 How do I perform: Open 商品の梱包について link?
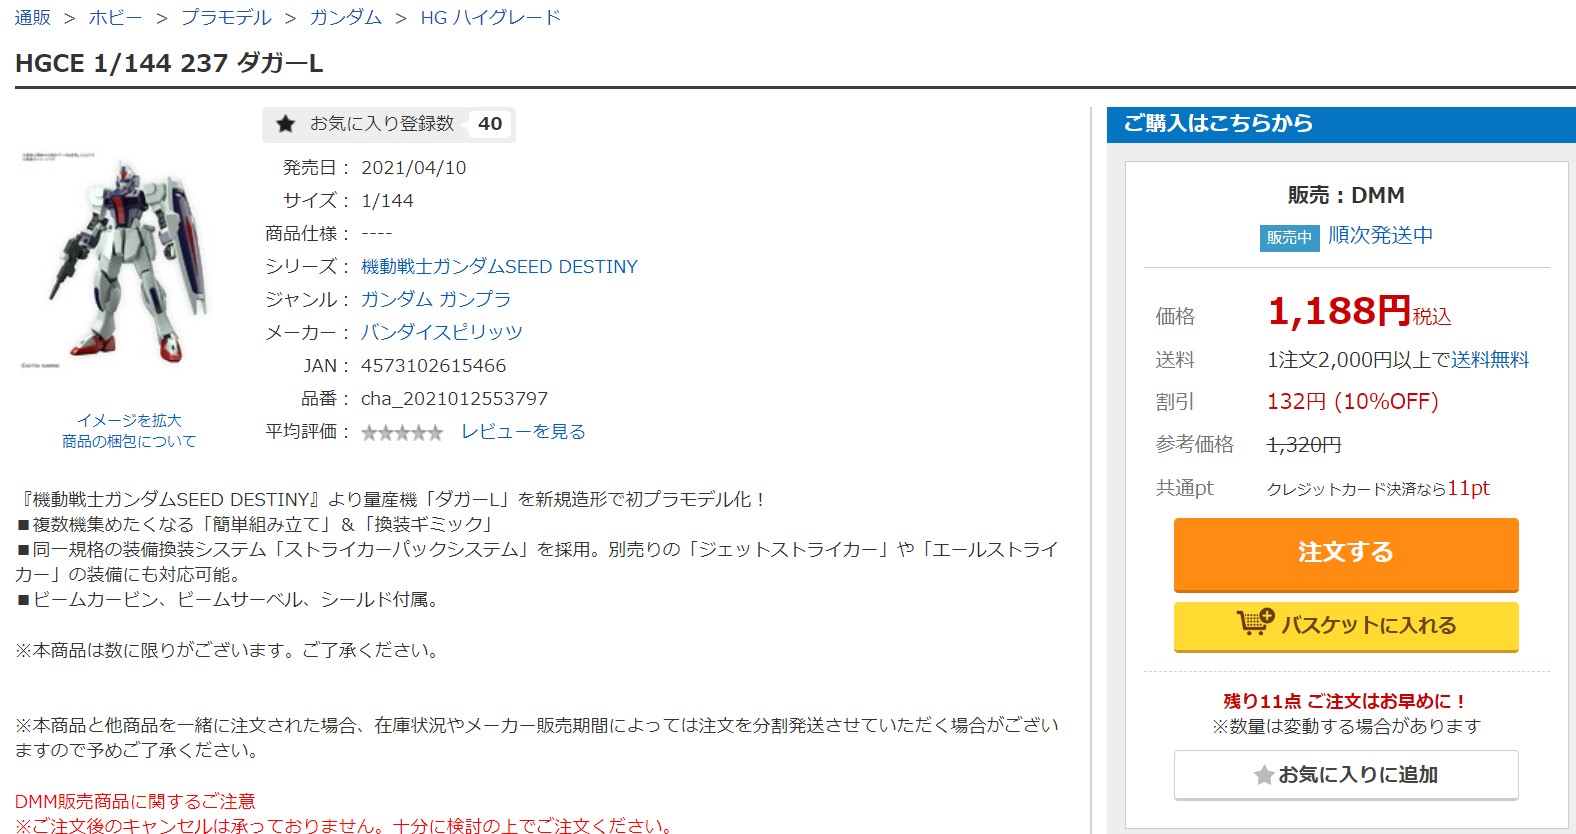tap(129, 441)
